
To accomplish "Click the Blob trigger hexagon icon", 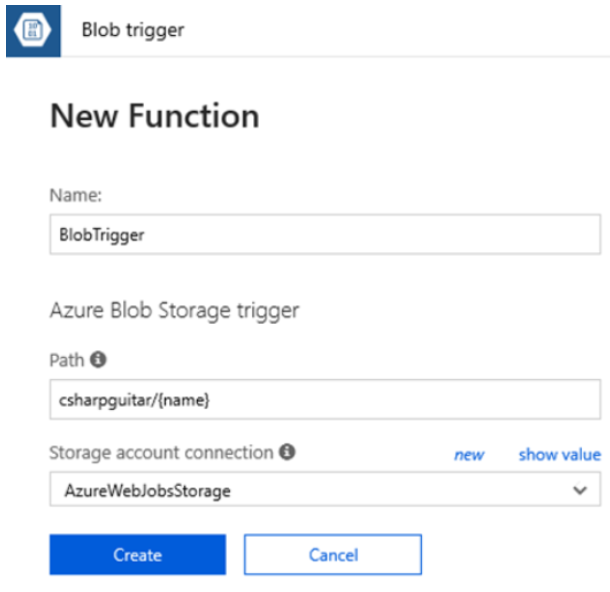I will point(33,31).
